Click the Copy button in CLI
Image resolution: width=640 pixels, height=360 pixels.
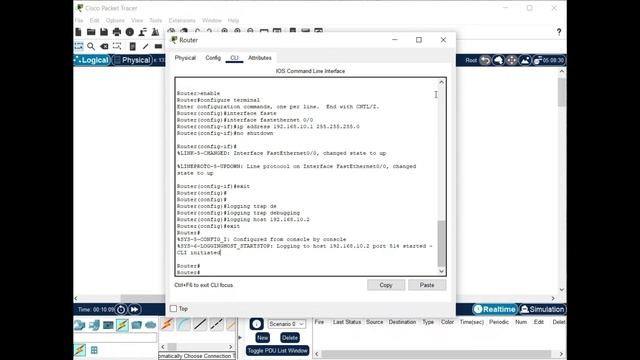[386, 285]
